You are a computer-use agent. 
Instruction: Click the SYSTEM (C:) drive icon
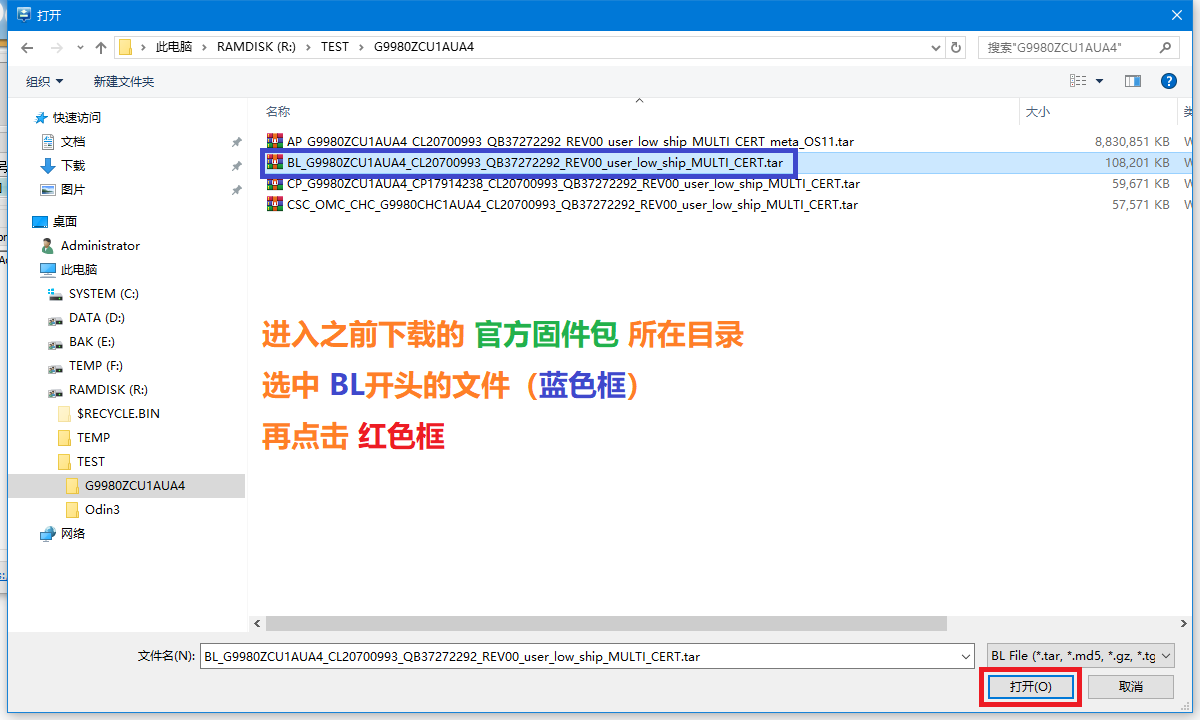click(56, 293)
